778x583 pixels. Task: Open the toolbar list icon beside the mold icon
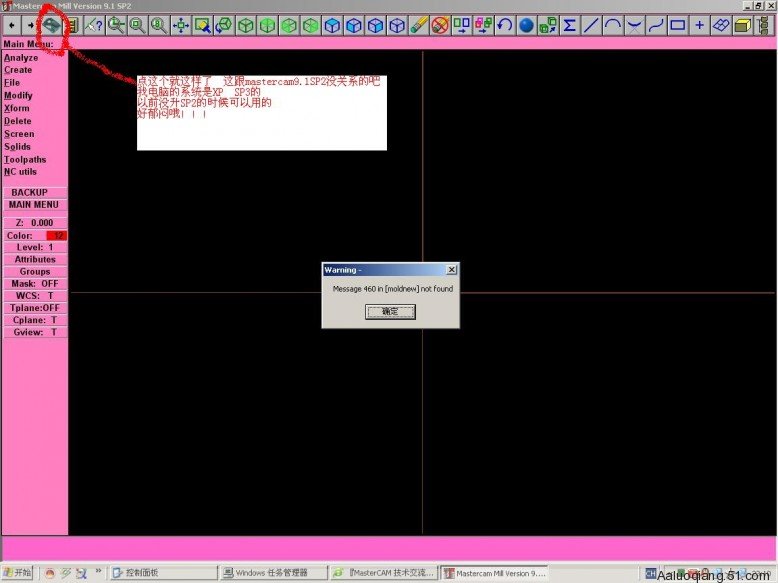click(73, 25)
